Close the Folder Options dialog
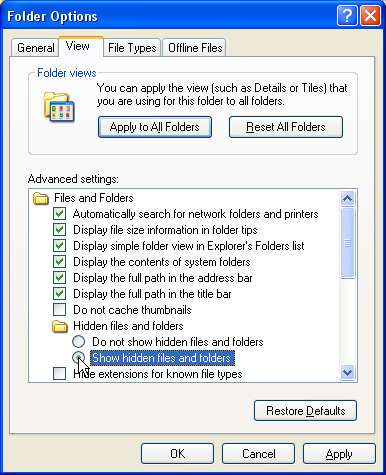Image resolution: width=386 pixels, height=475 pixels. coord(370,15)
